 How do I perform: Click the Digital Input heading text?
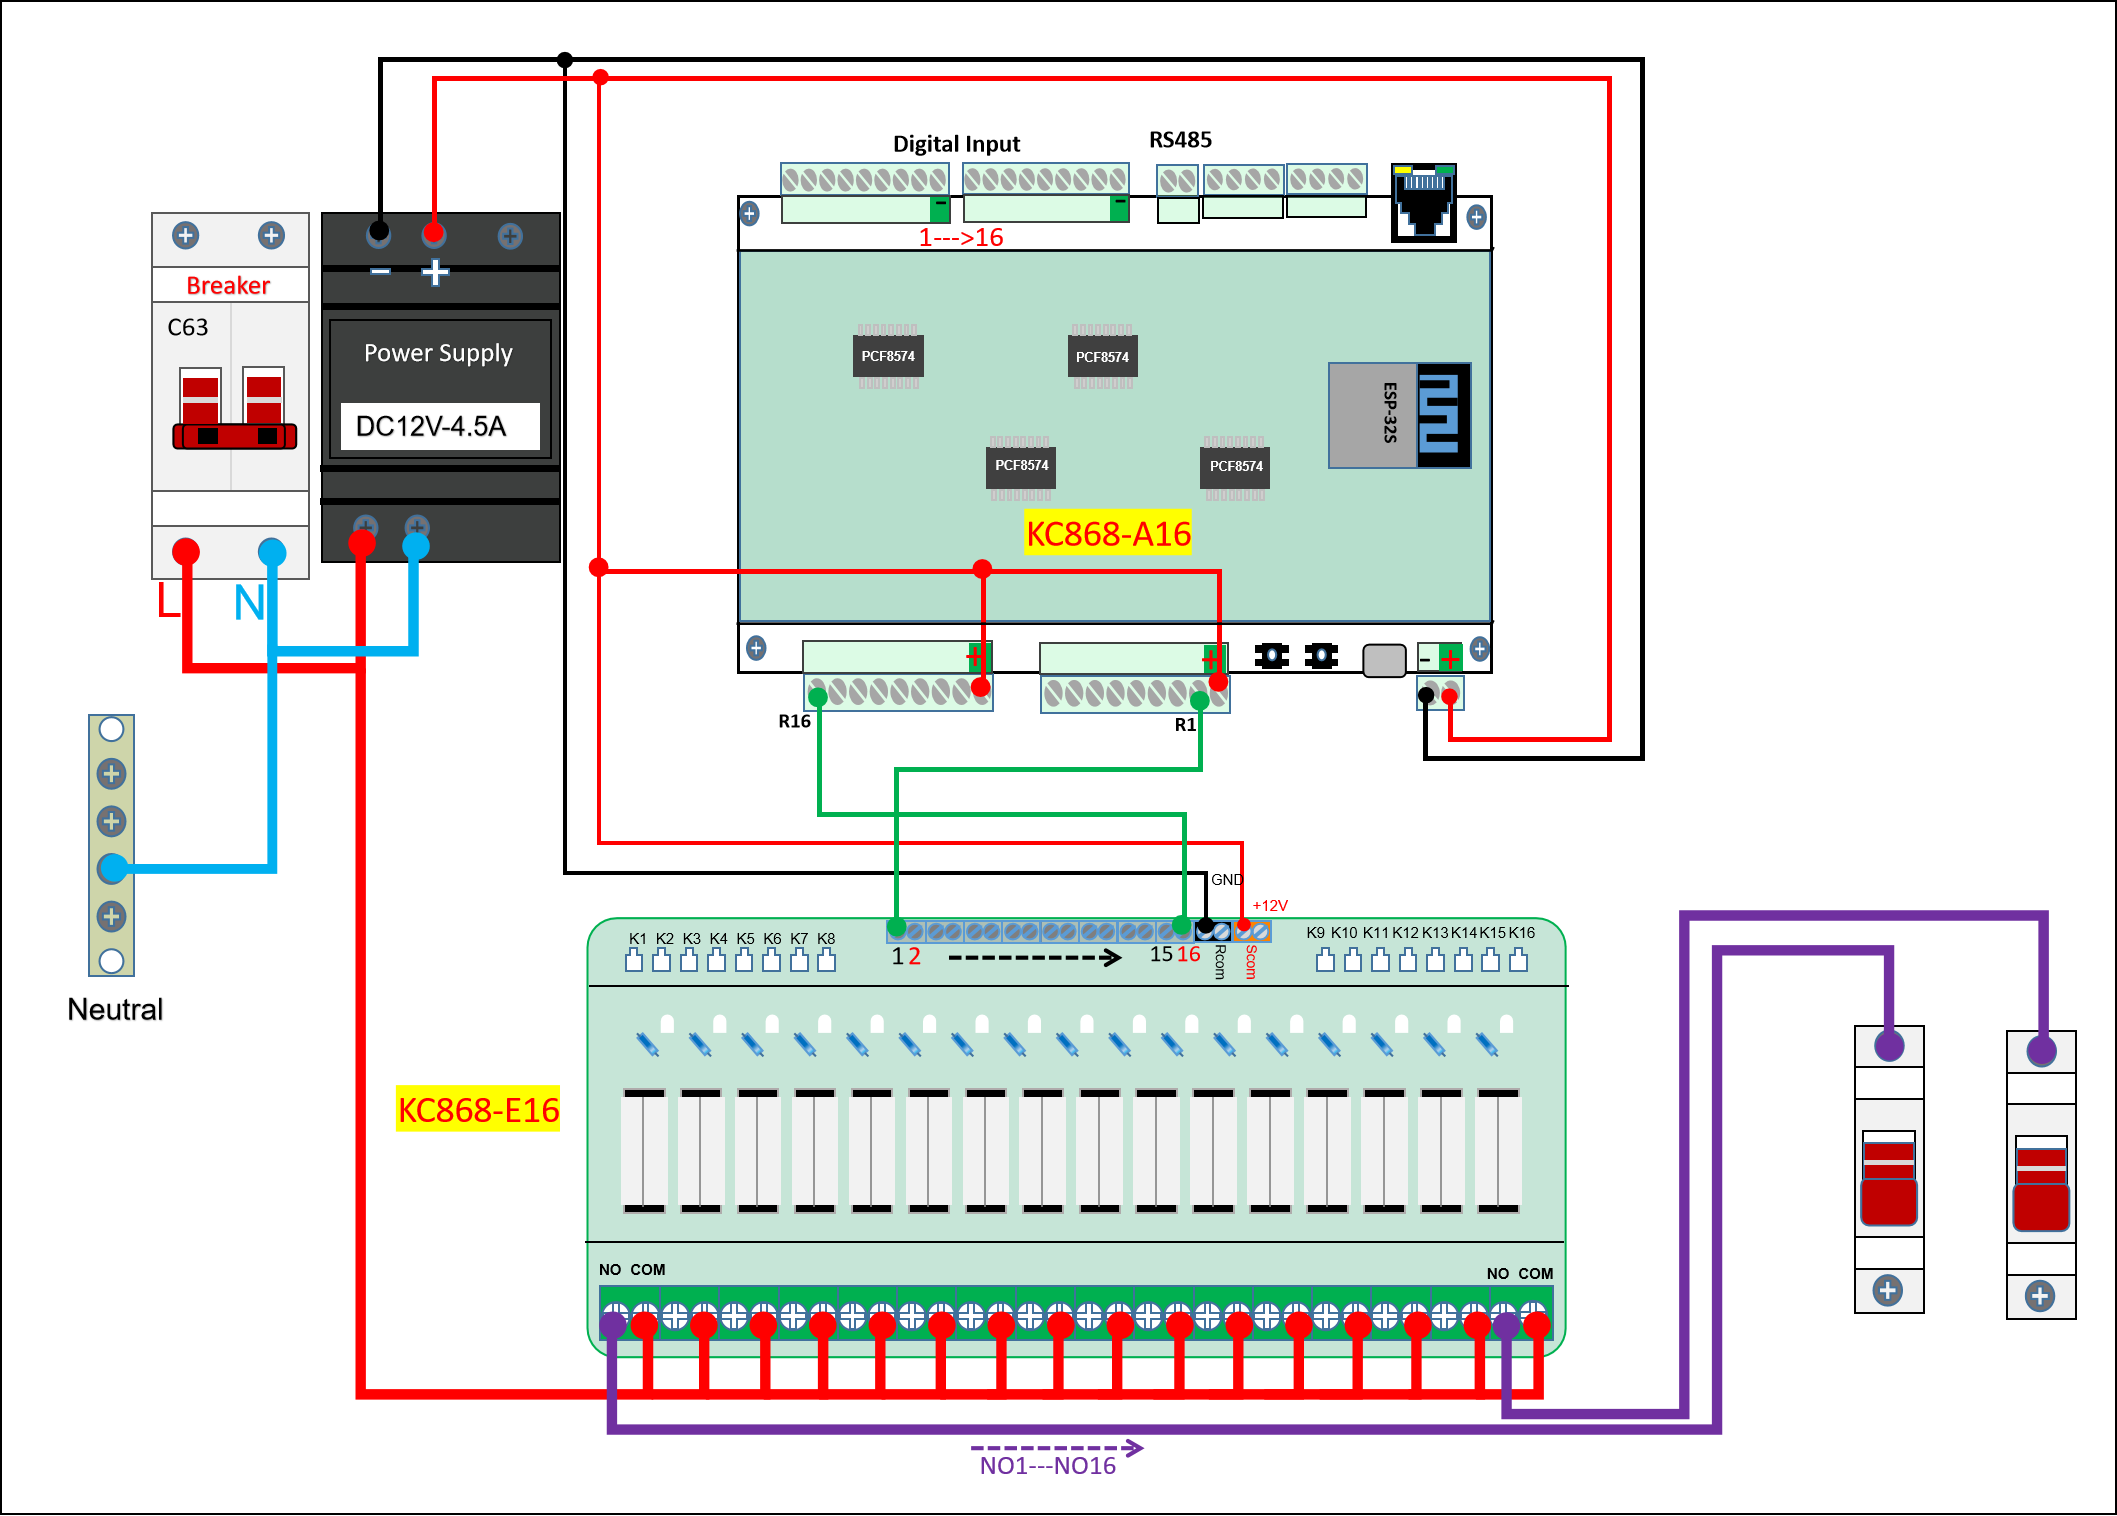coord(956,144)
